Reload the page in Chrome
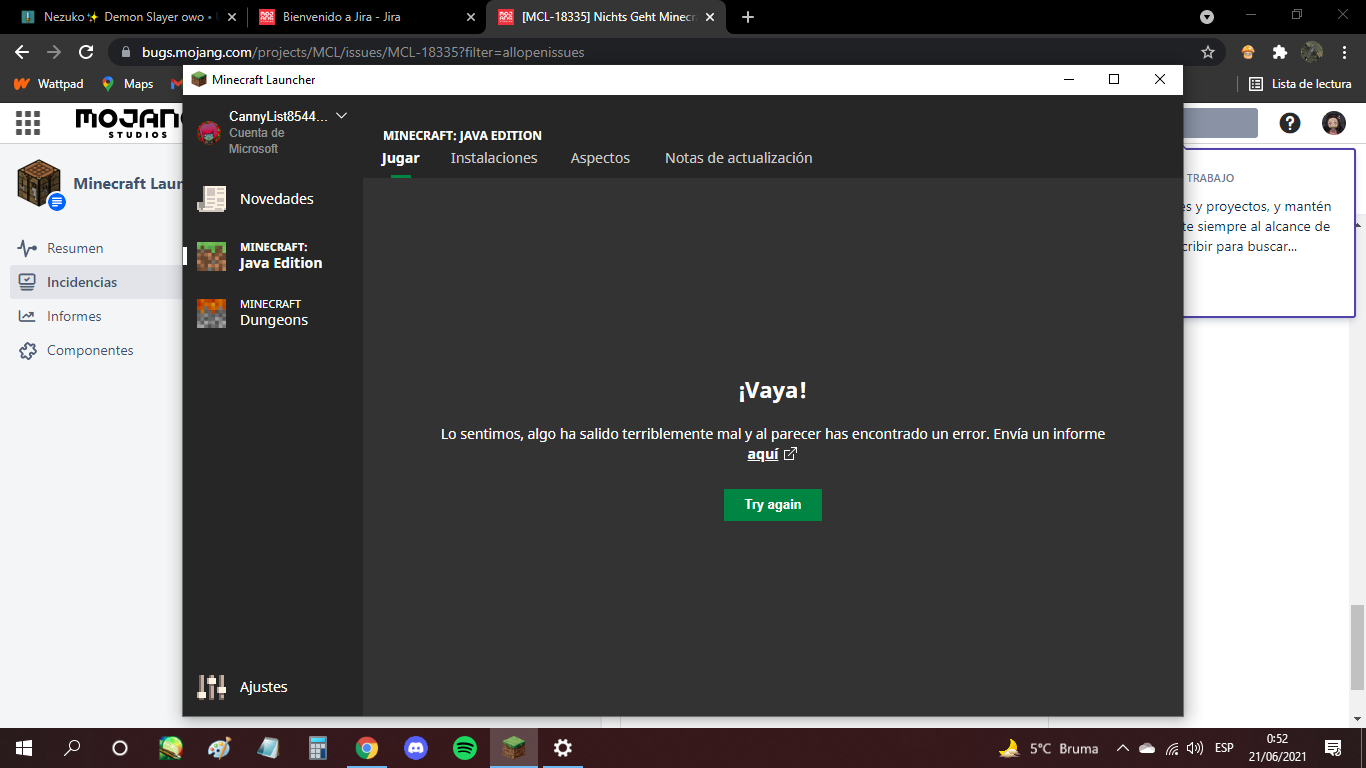Image resolution: width=1366 pixels, height=768 pixels. click(86, 52)
